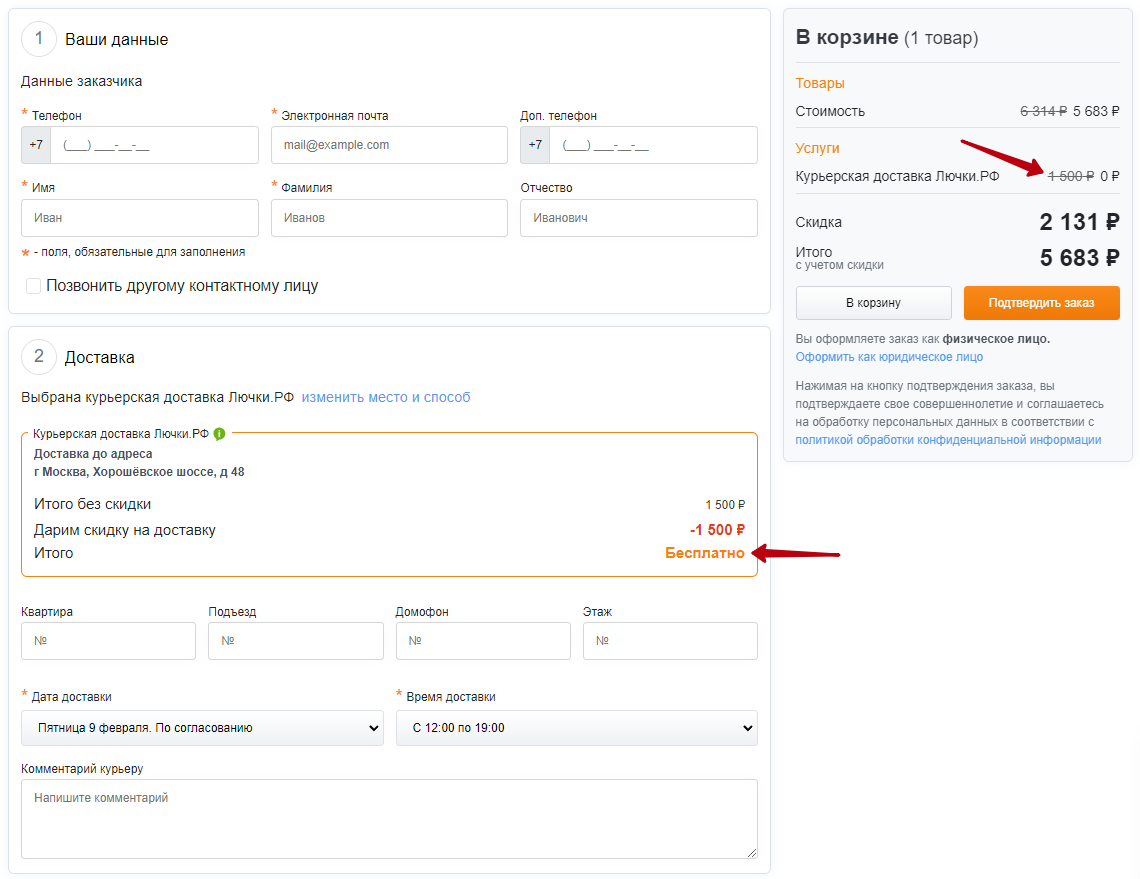
Task: Click Оформить как юридическое лицо link
Action: pyautogui.click(x=889, y=357)
